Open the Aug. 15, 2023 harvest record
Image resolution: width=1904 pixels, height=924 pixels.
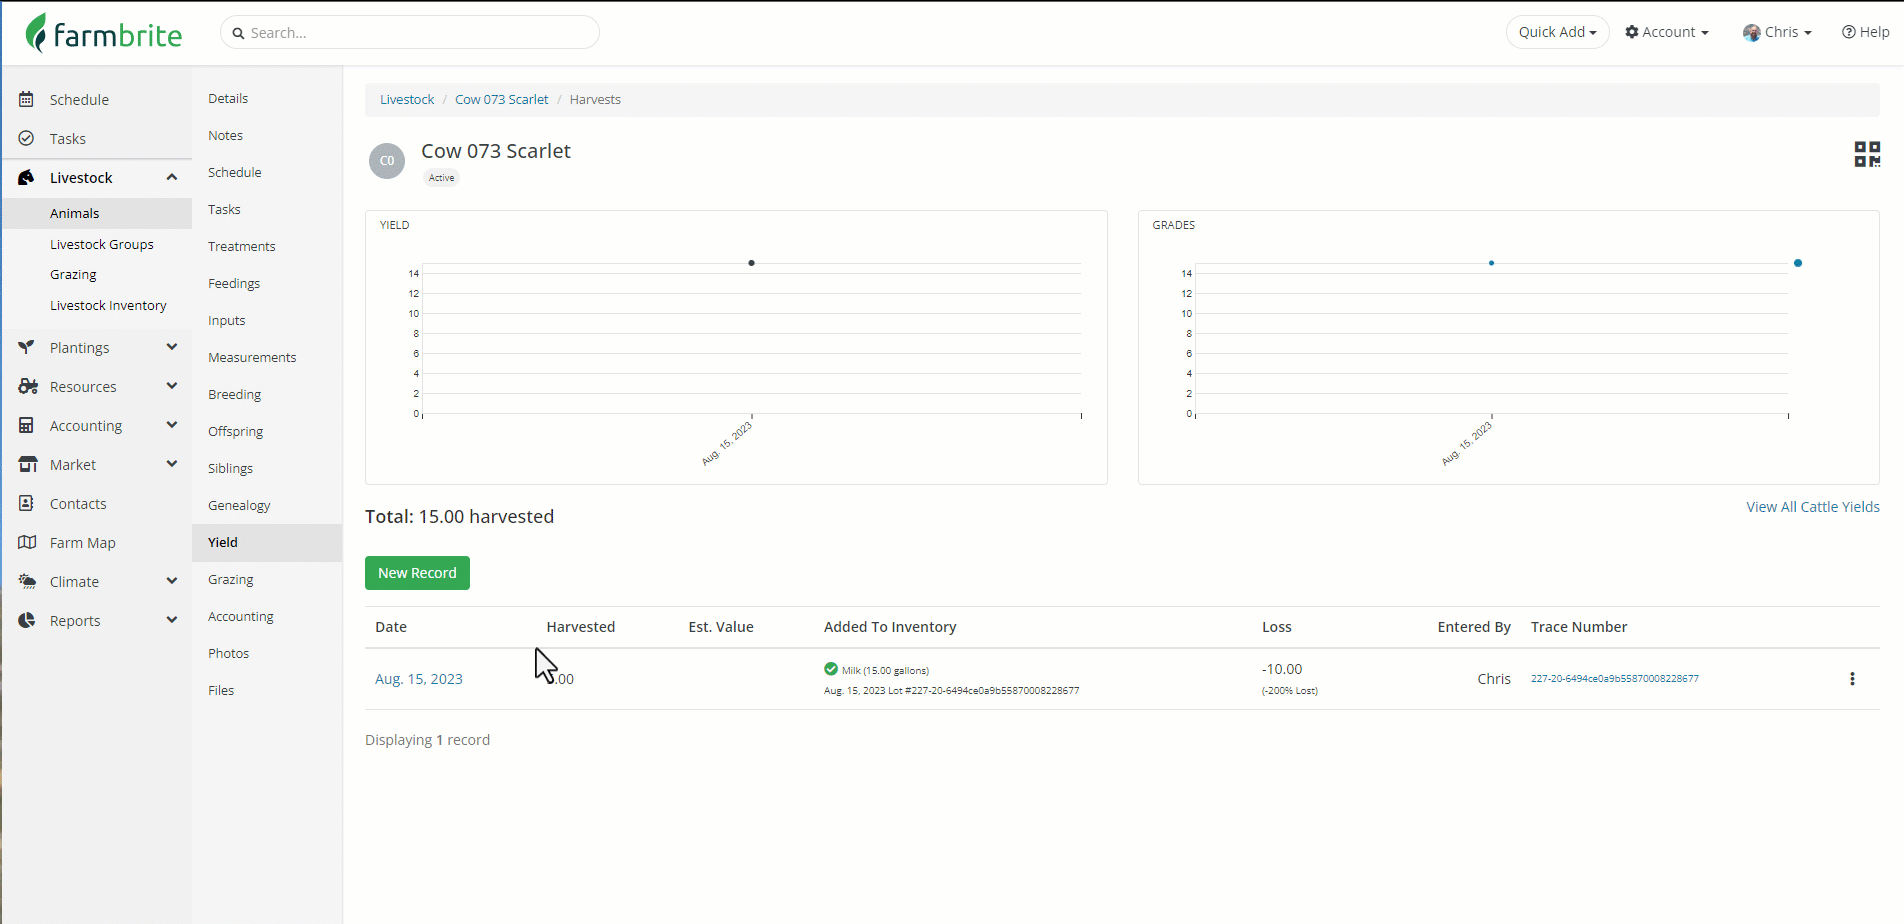[x=419, y=679]
